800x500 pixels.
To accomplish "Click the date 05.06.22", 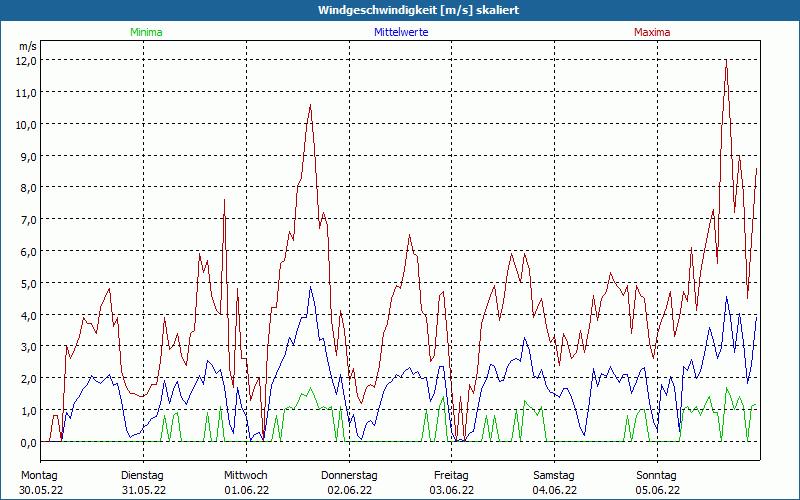I will click(658, 490).
